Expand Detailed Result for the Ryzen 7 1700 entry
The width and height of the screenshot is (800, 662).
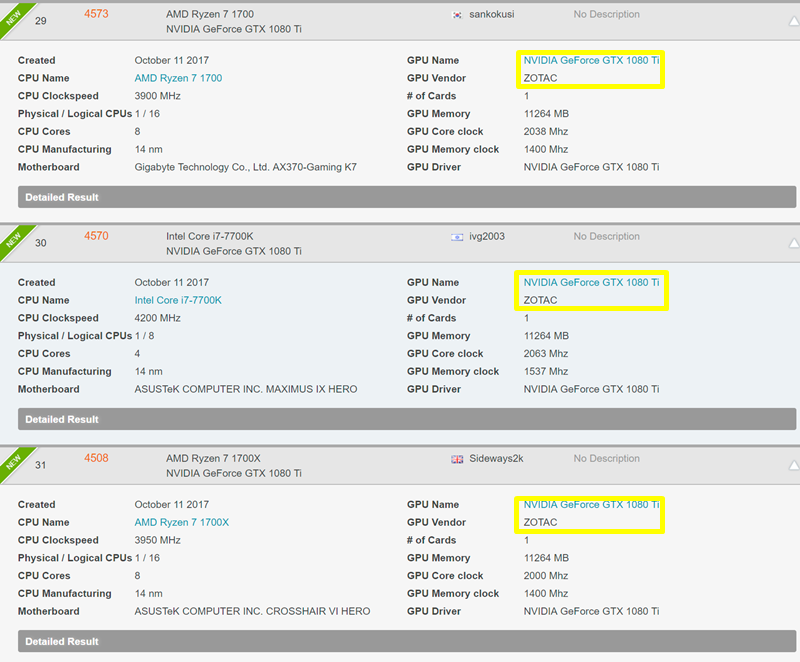[x=407, y=197]
